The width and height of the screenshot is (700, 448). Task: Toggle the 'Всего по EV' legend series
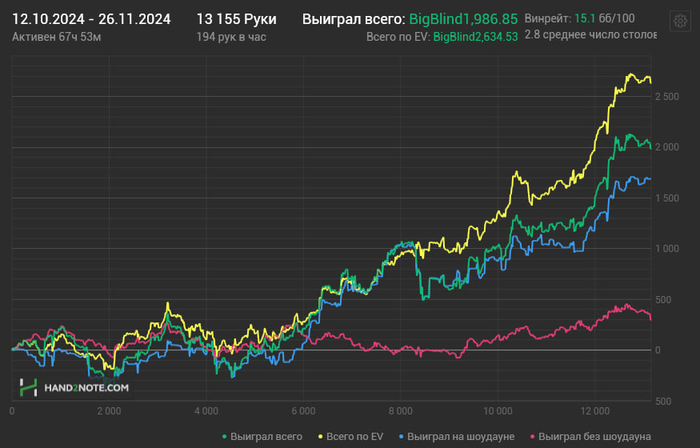tap(351, 436)
